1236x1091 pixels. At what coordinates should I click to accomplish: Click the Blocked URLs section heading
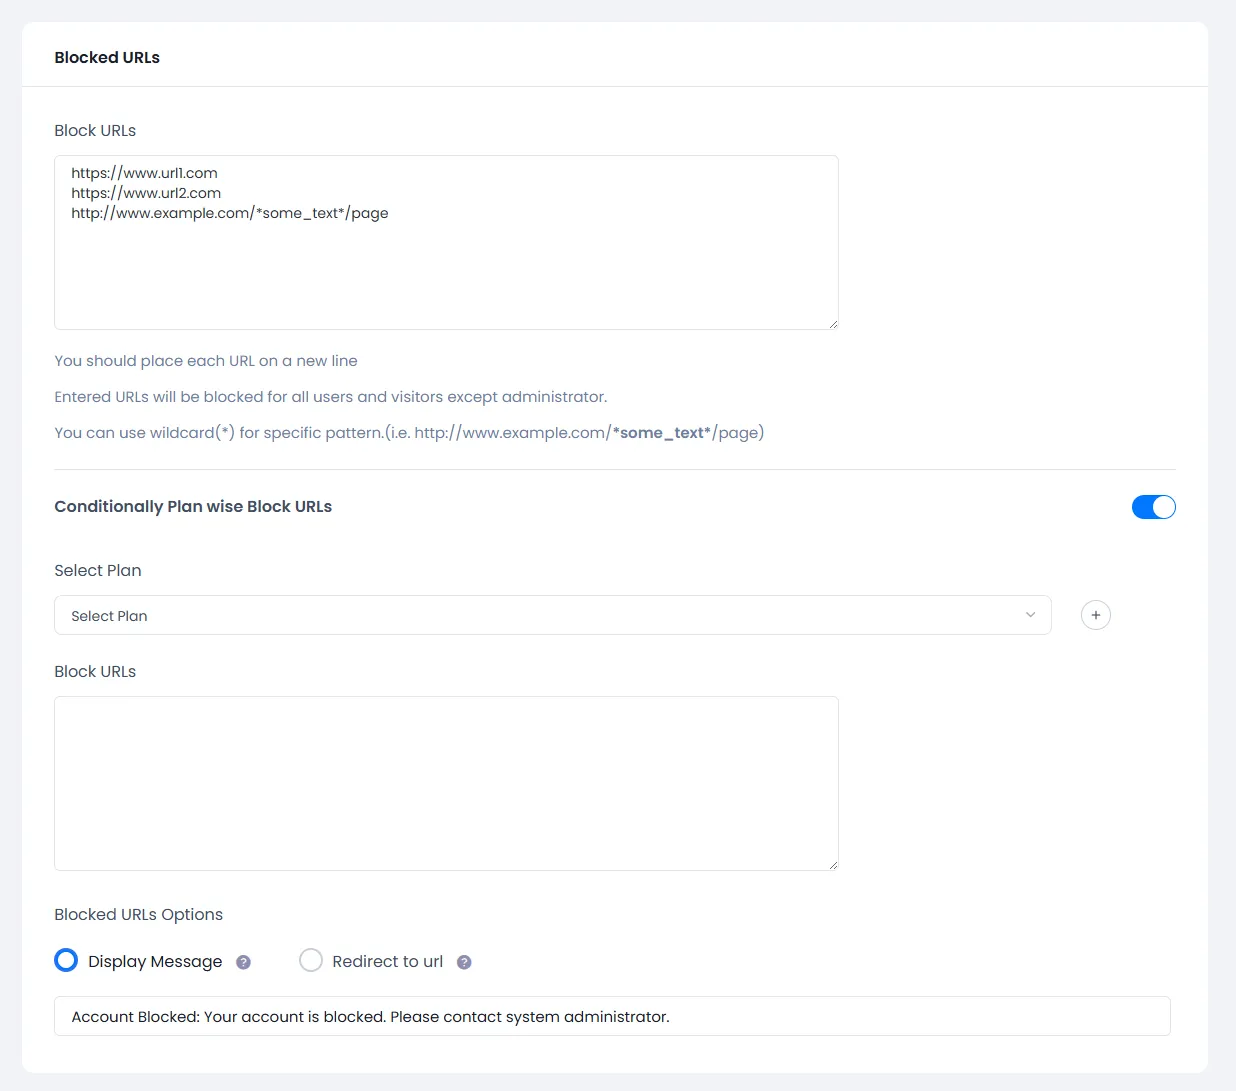(107, 57)
